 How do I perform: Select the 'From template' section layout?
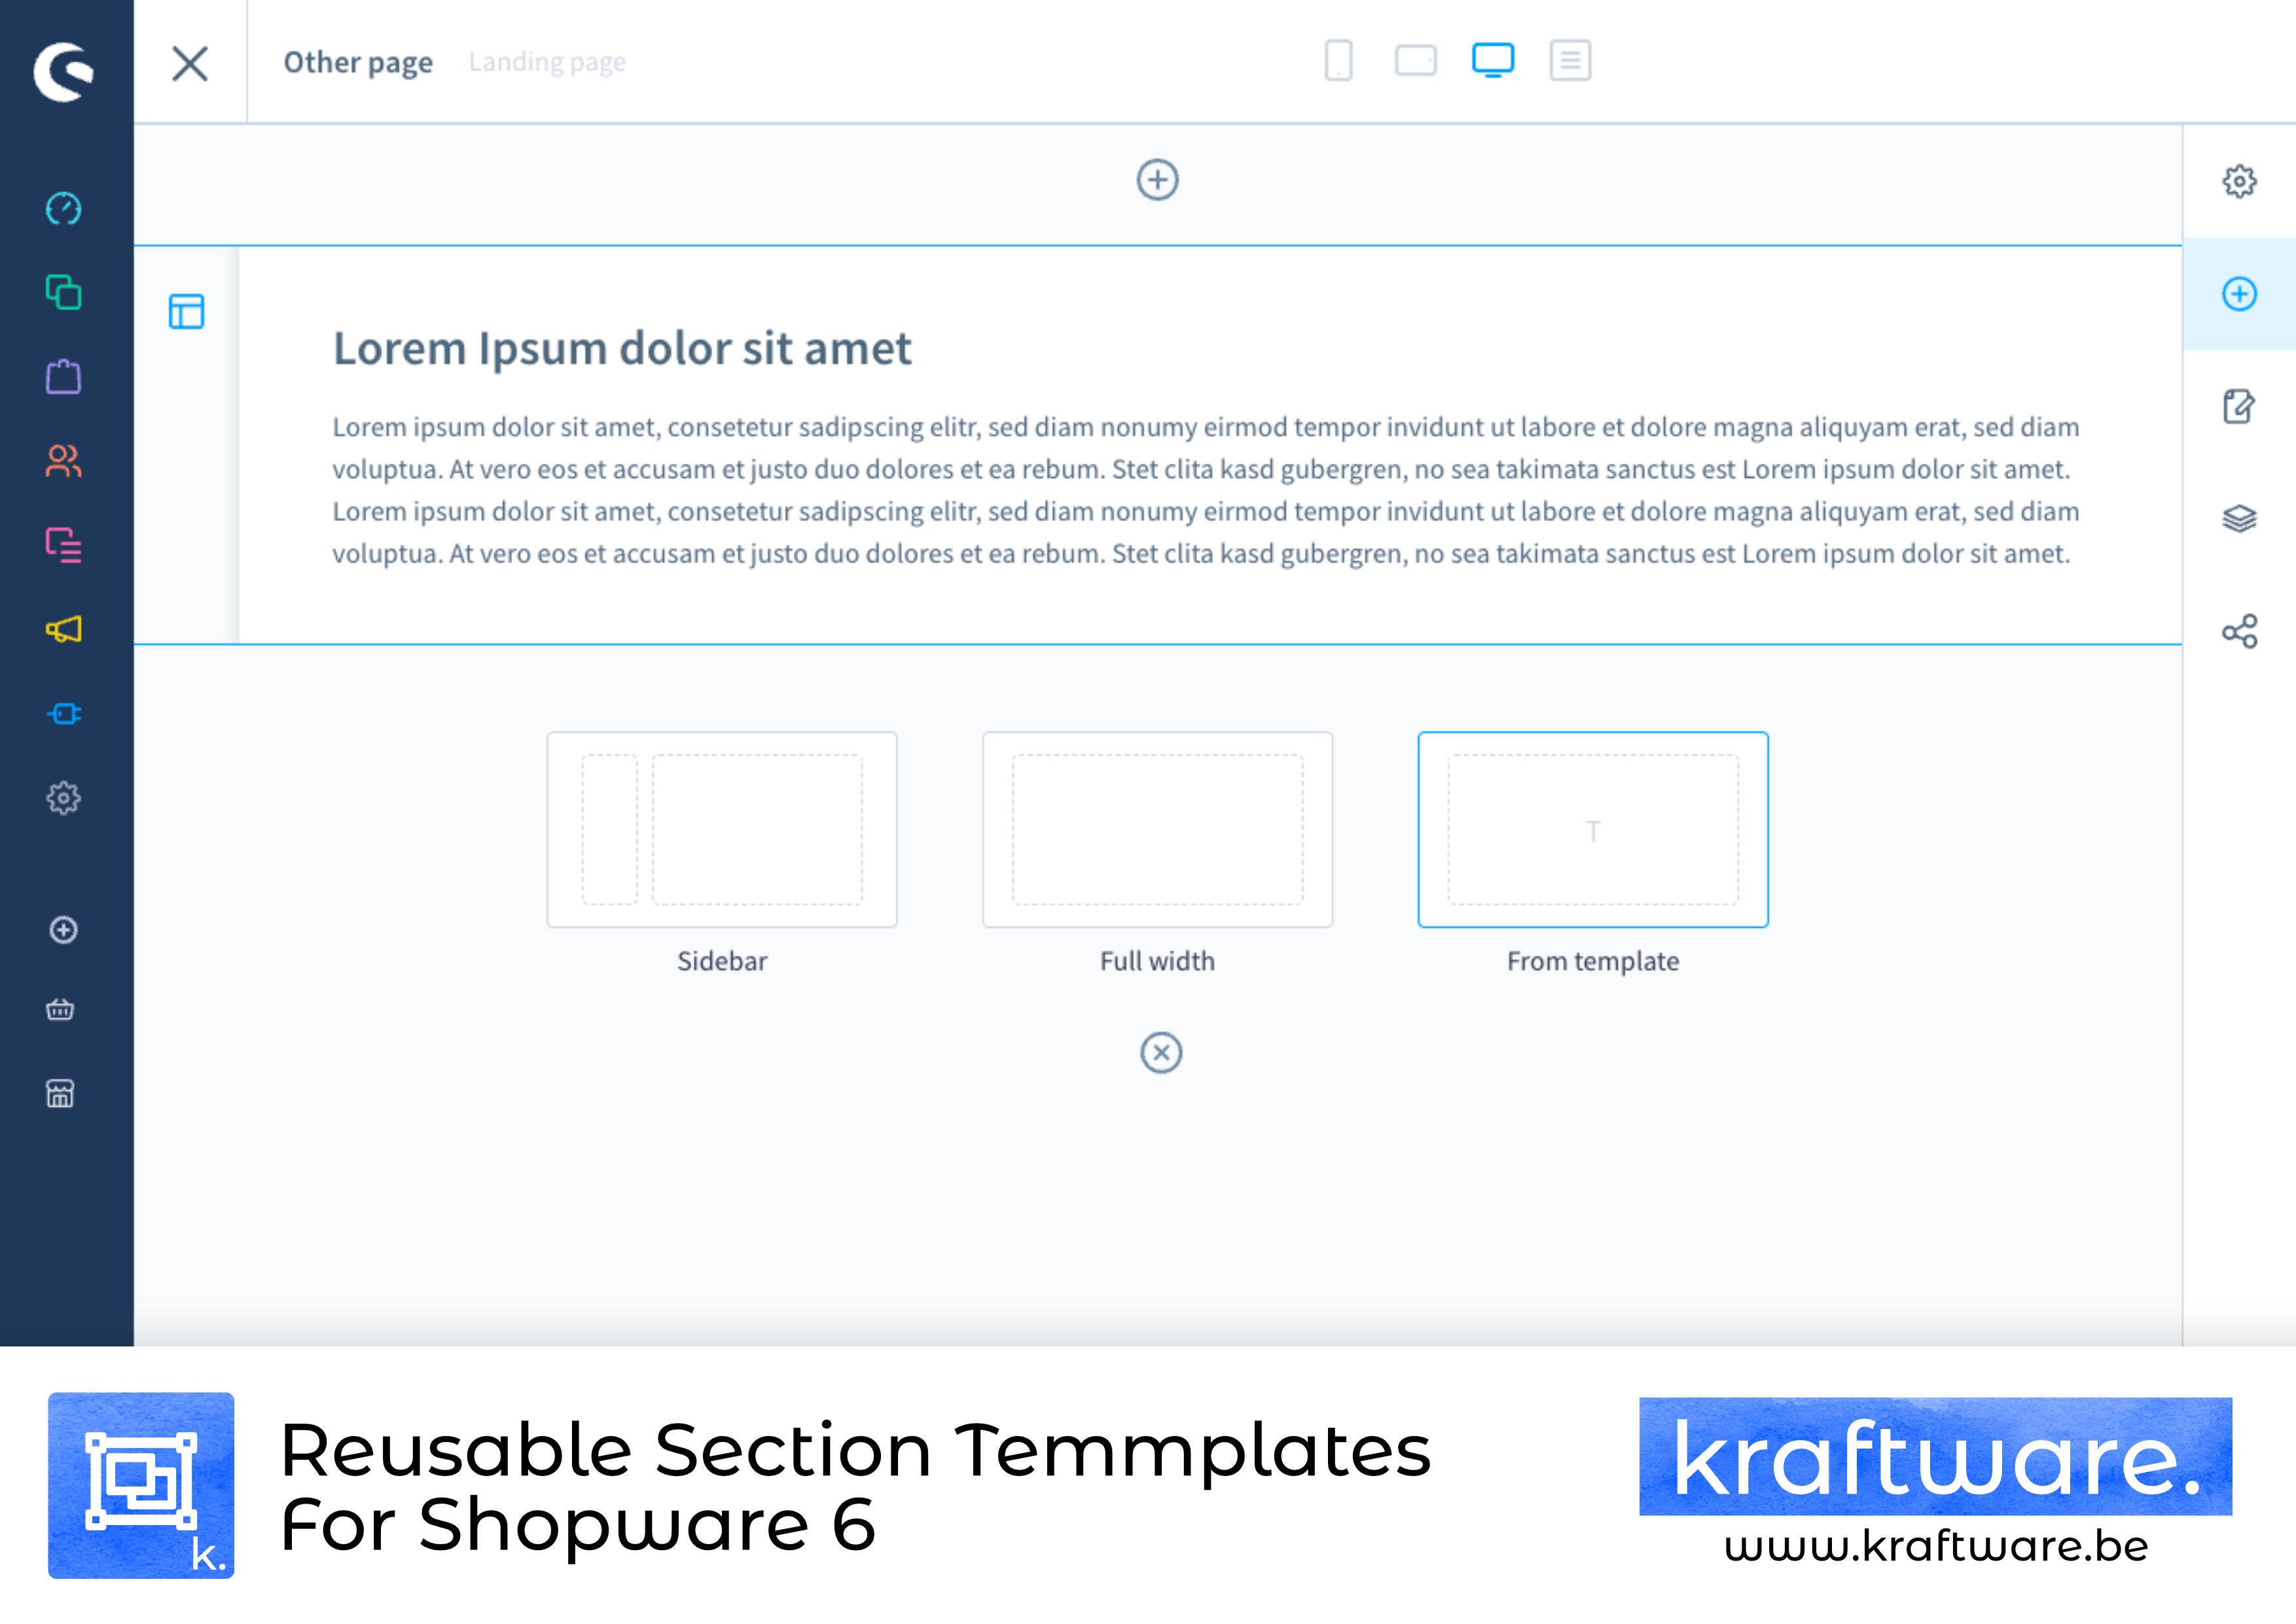1593,829
